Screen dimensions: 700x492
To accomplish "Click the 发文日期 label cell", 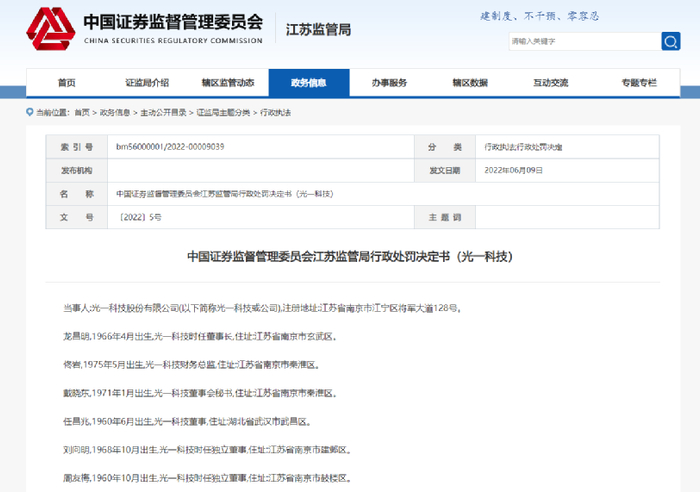I will coord(445,171).
